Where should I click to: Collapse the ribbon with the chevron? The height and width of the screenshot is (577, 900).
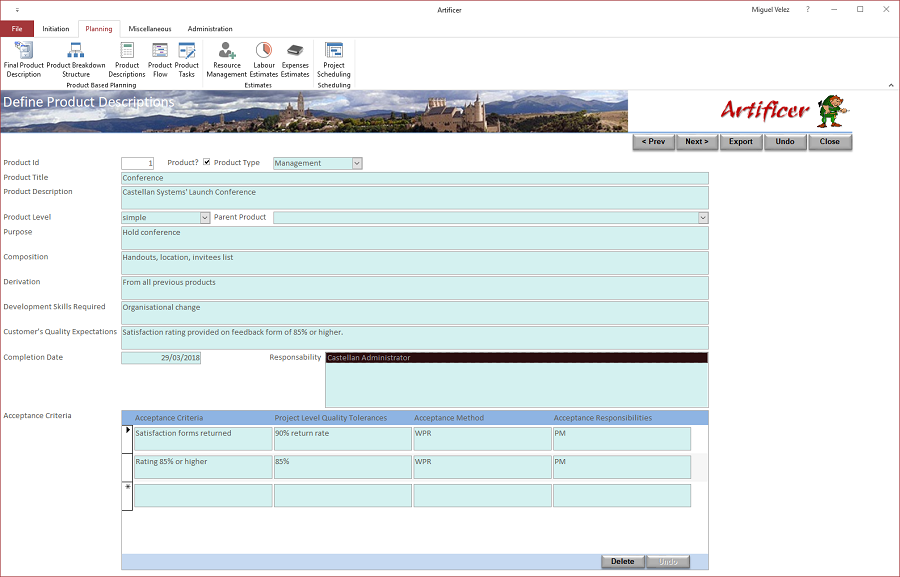(x=891, y=85)
